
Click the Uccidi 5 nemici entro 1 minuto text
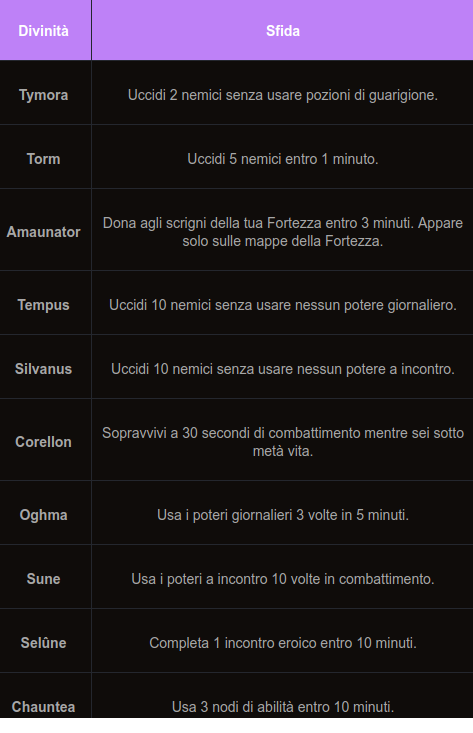tap(283, 159)
